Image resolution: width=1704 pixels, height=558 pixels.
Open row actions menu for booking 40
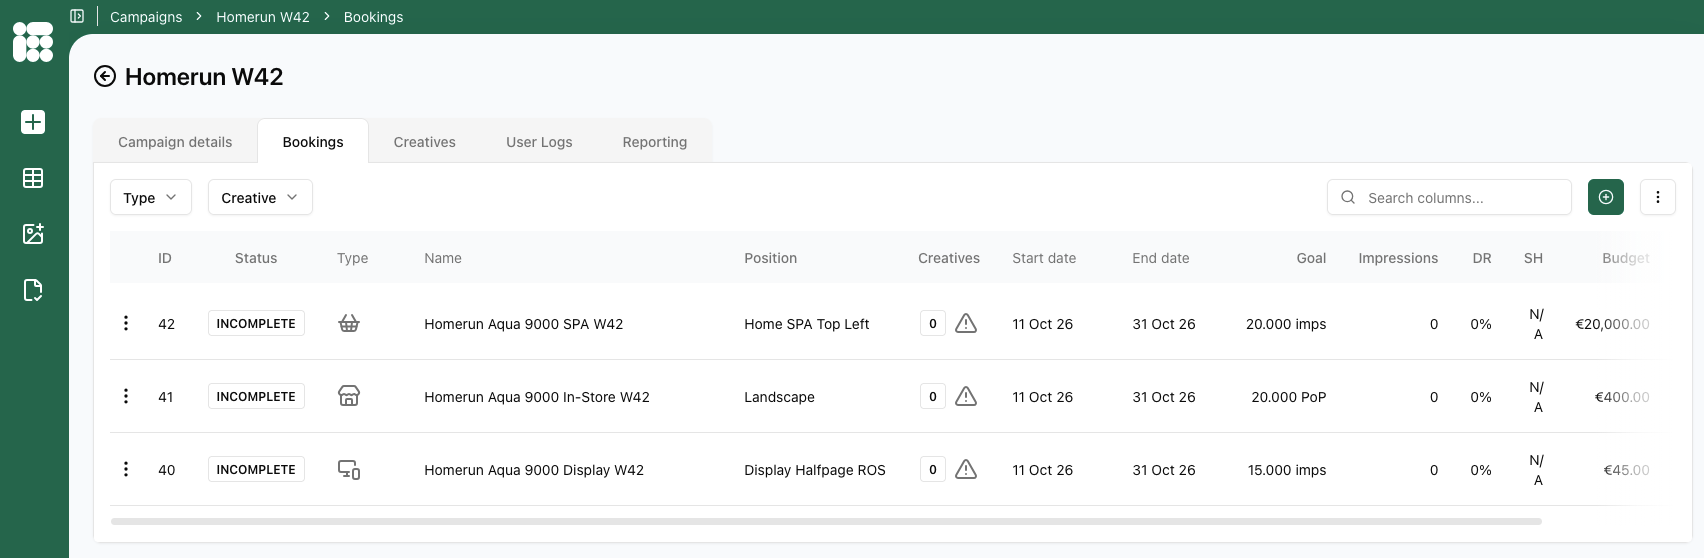pyautogui.click(x=126, y=469)
